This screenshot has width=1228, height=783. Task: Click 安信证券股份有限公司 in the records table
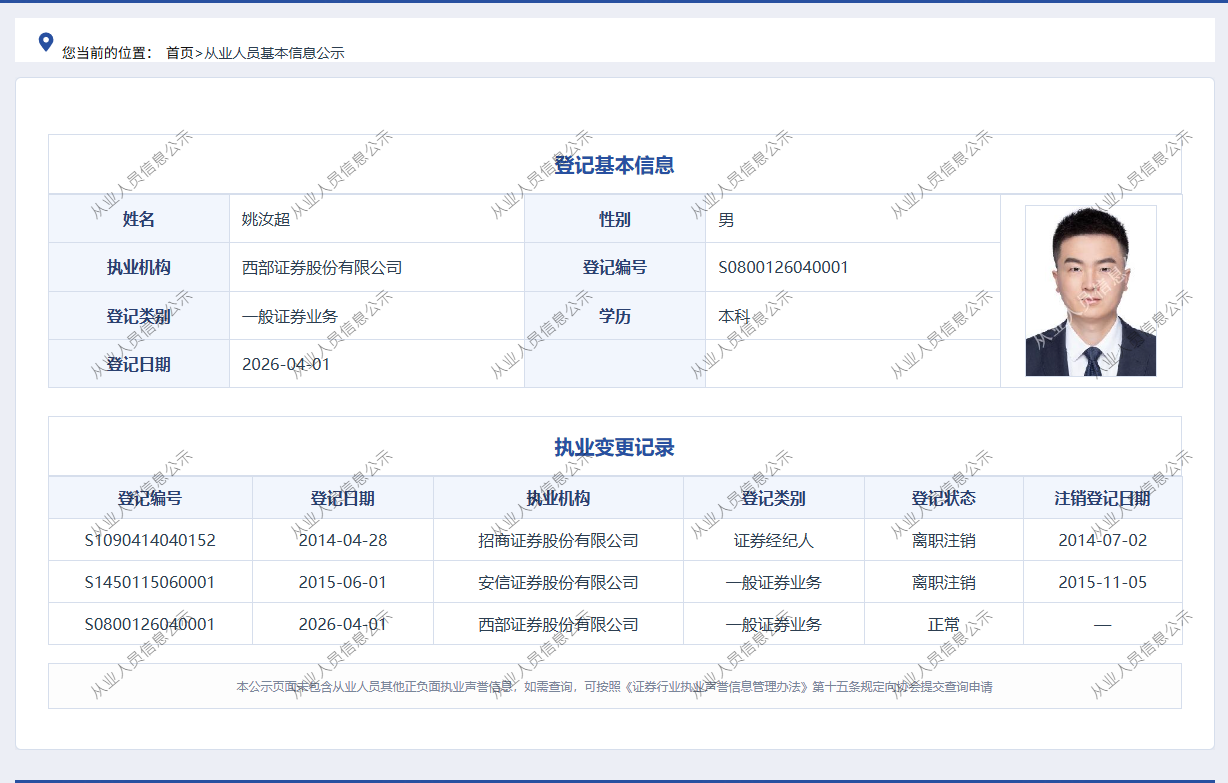point(558,582)
